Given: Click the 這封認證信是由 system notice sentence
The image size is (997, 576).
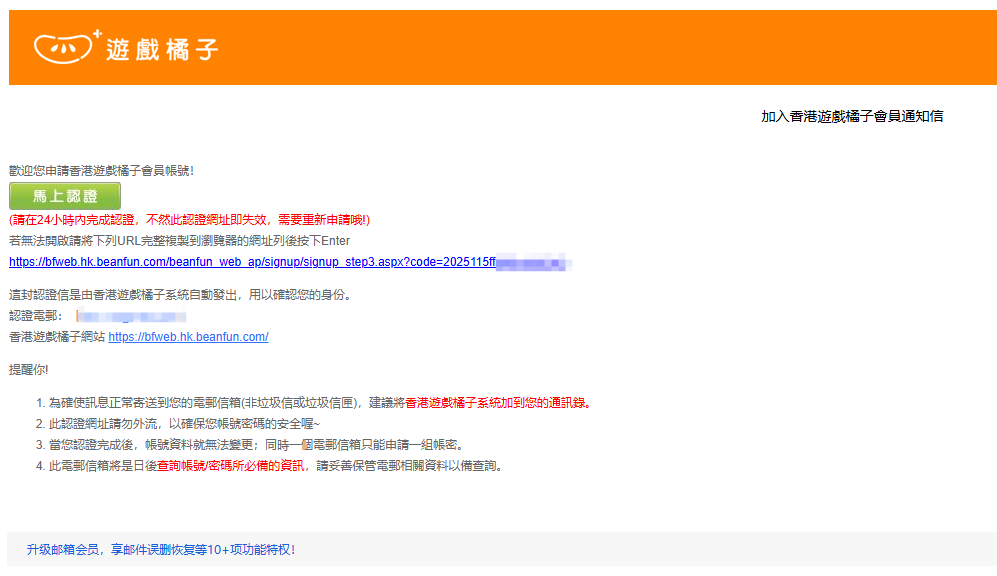Looking at the screenshot, I should pos(179,295).
